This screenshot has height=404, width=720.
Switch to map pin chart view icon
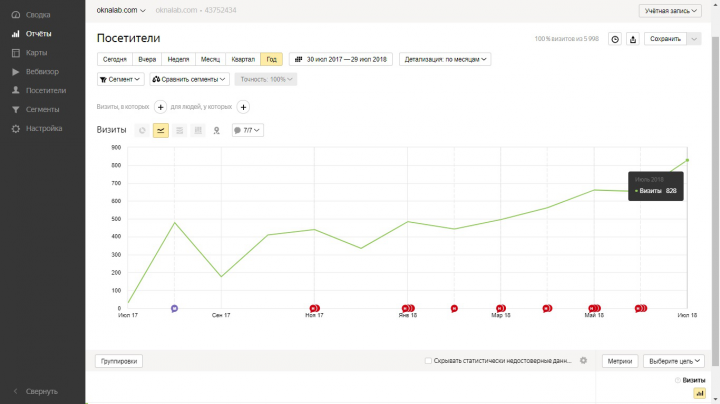click(x=216, y=130)
